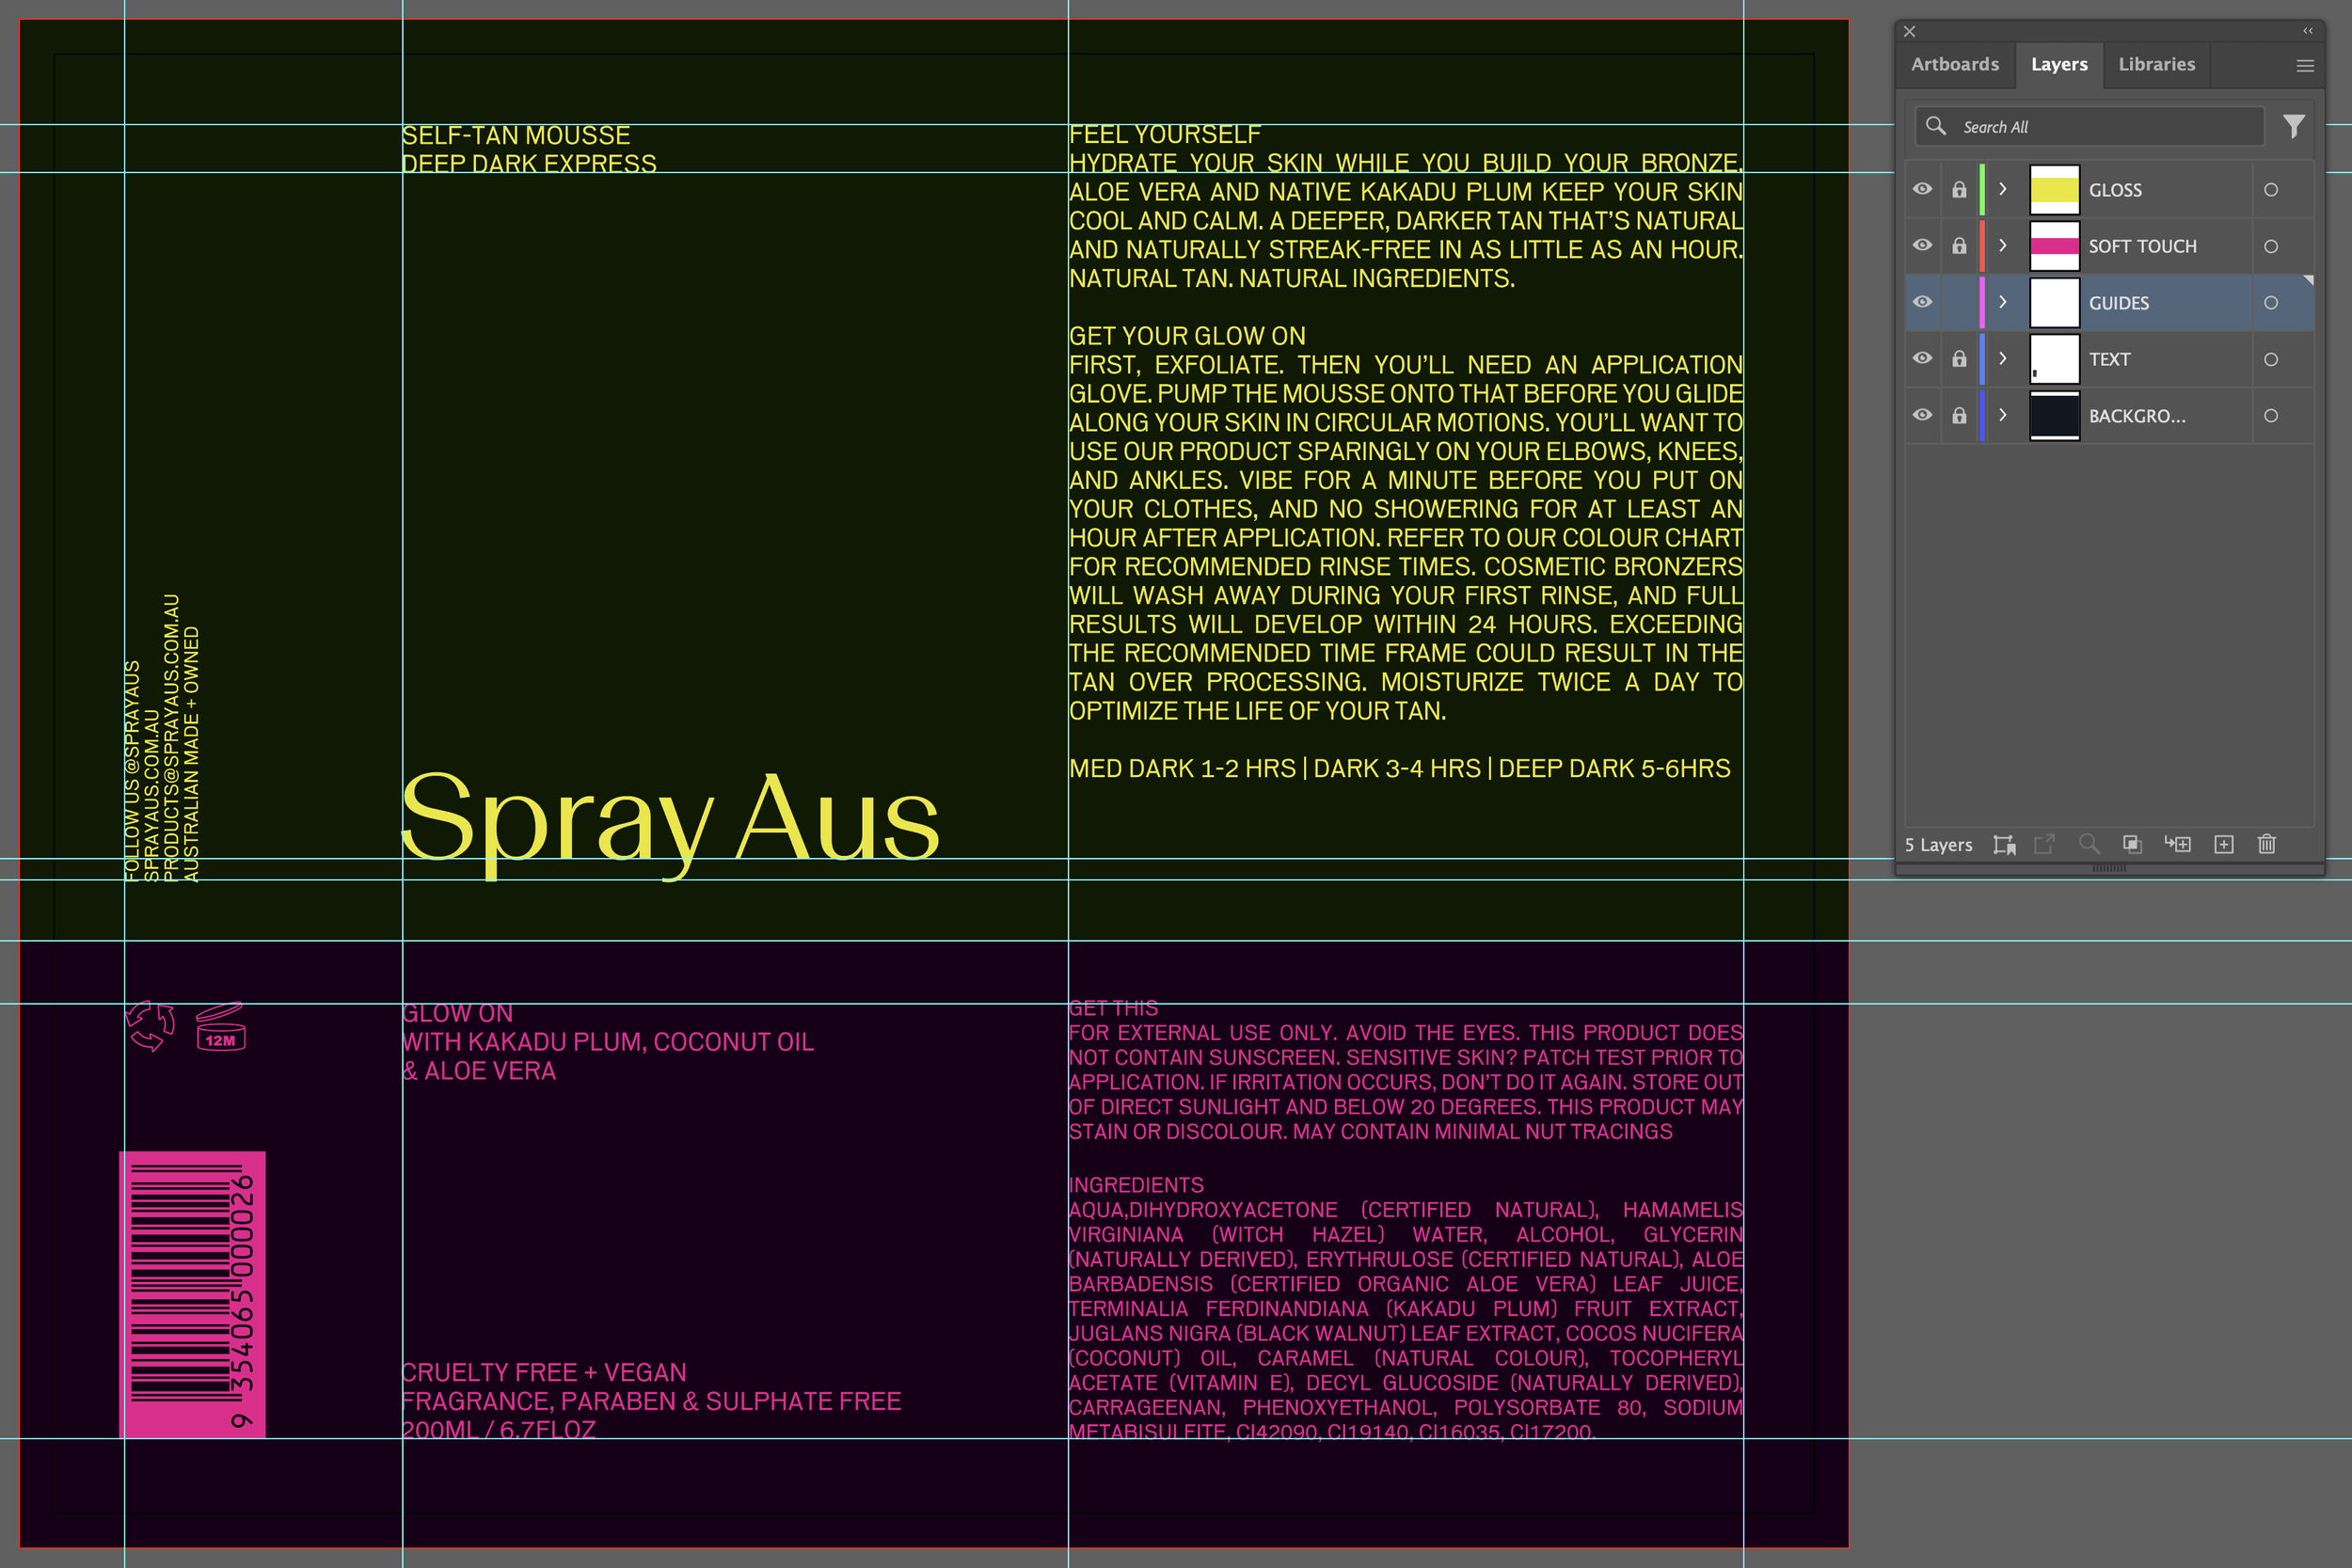The image size is (2352, 1568).
Task: Unlock the GLOSS layer lock icon
Action: point(1959,190)
